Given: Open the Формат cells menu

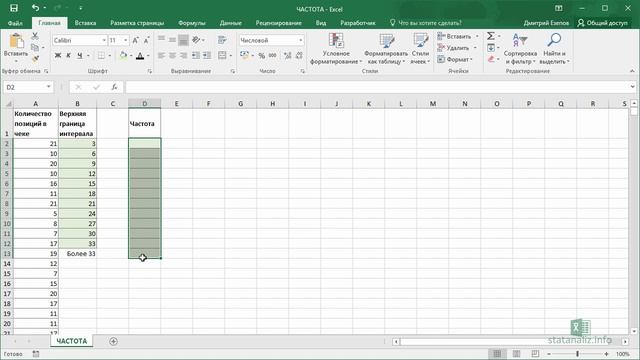Looking at the screenshot, I should pyautogui.click(x=455, y=59).
